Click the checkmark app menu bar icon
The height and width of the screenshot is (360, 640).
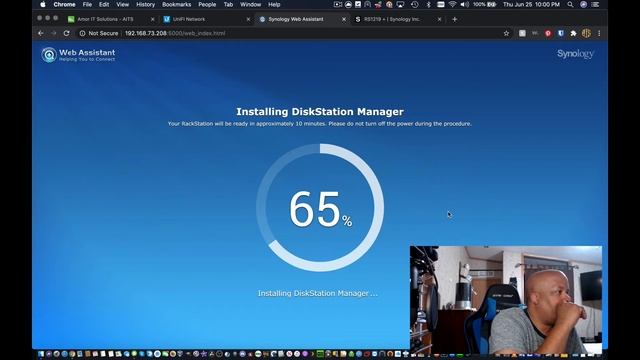tap(358, 4)
